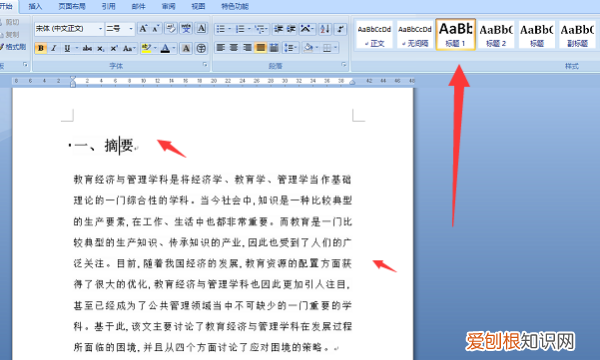Open the Font dialog launcher
600x360 pixels.
pos(205,65)
